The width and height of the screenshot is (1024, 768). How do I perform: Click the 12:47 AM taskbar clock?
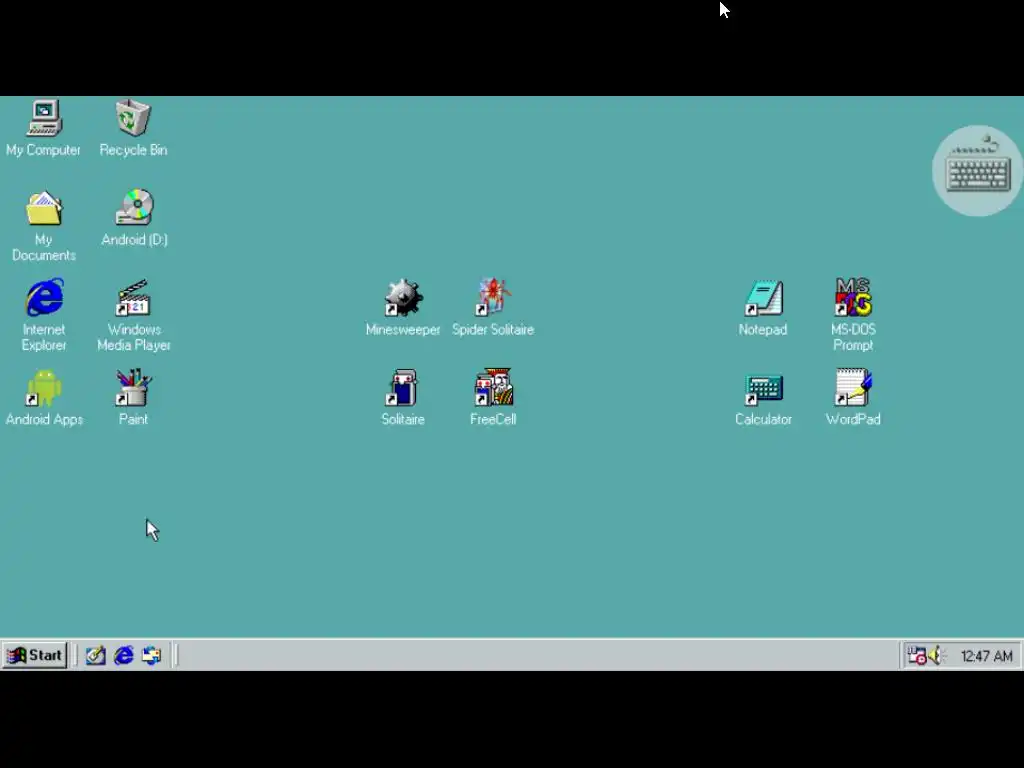point(987,656)
